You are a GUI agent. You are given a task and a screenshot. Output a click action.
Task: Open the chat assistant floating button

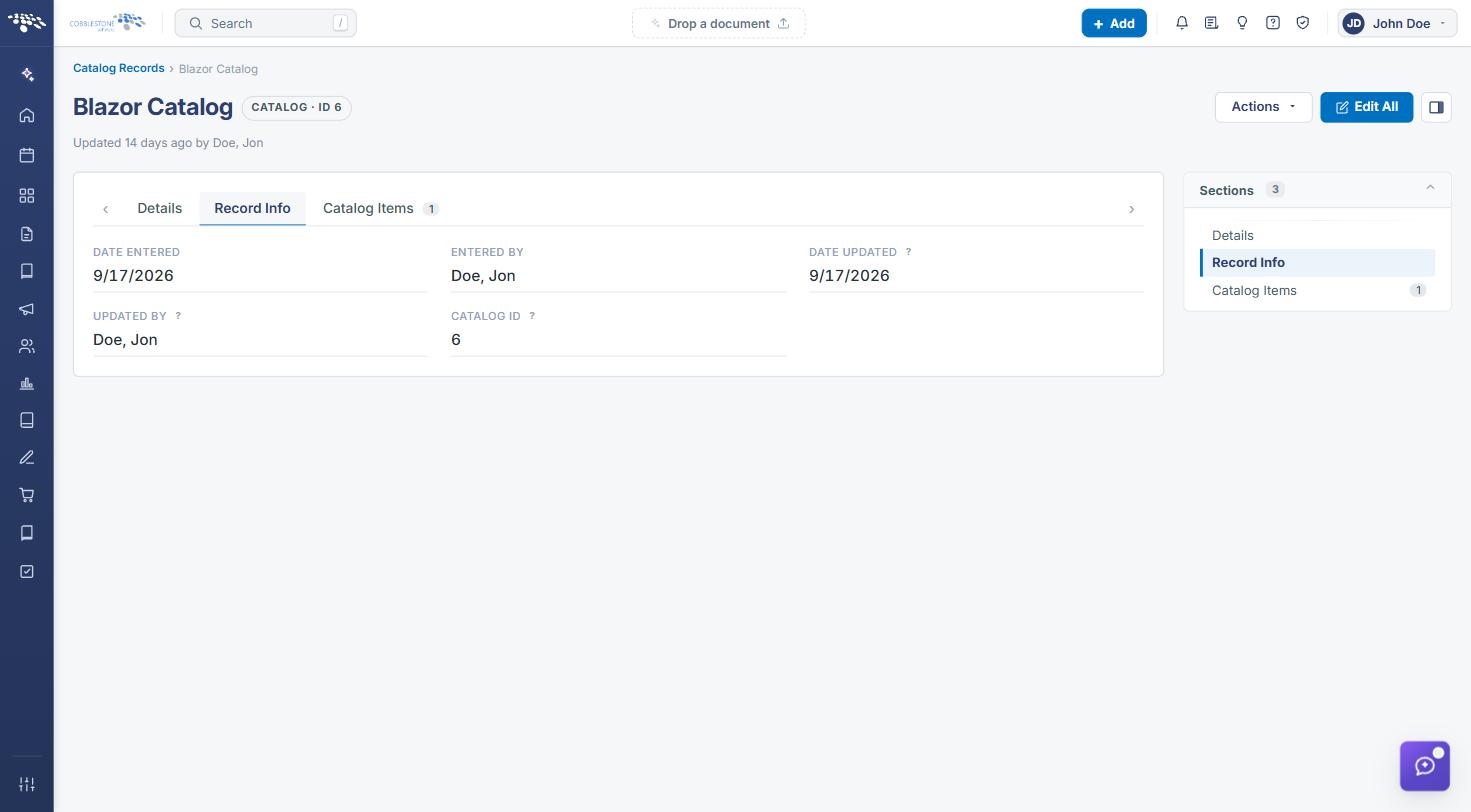click(1425, 766)
